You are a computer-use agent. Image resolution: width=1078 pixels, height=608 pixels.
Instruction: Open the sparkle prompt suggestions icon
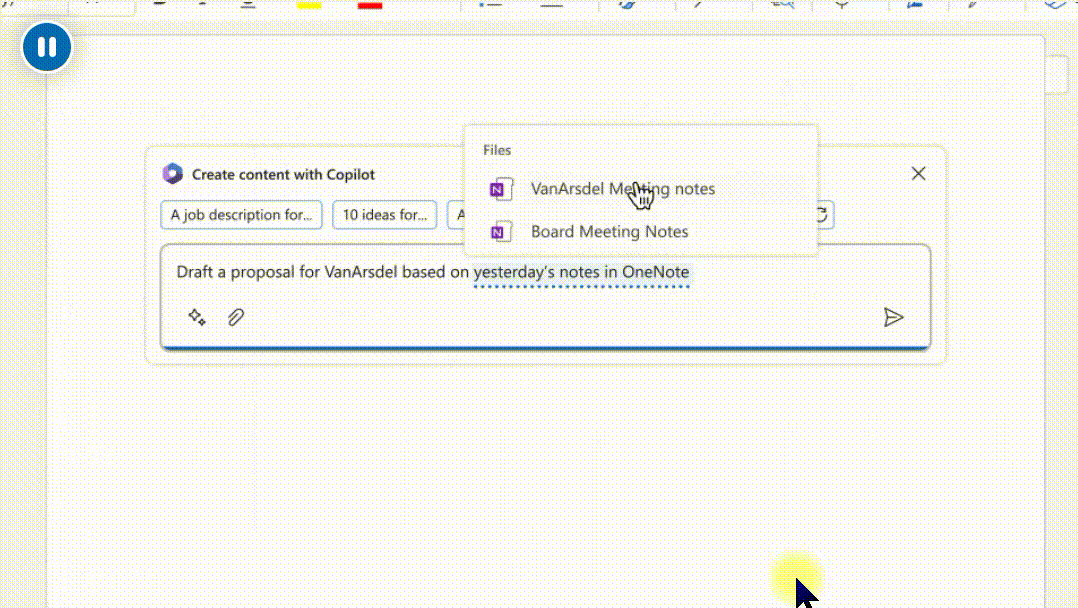(x=197, y=317)
